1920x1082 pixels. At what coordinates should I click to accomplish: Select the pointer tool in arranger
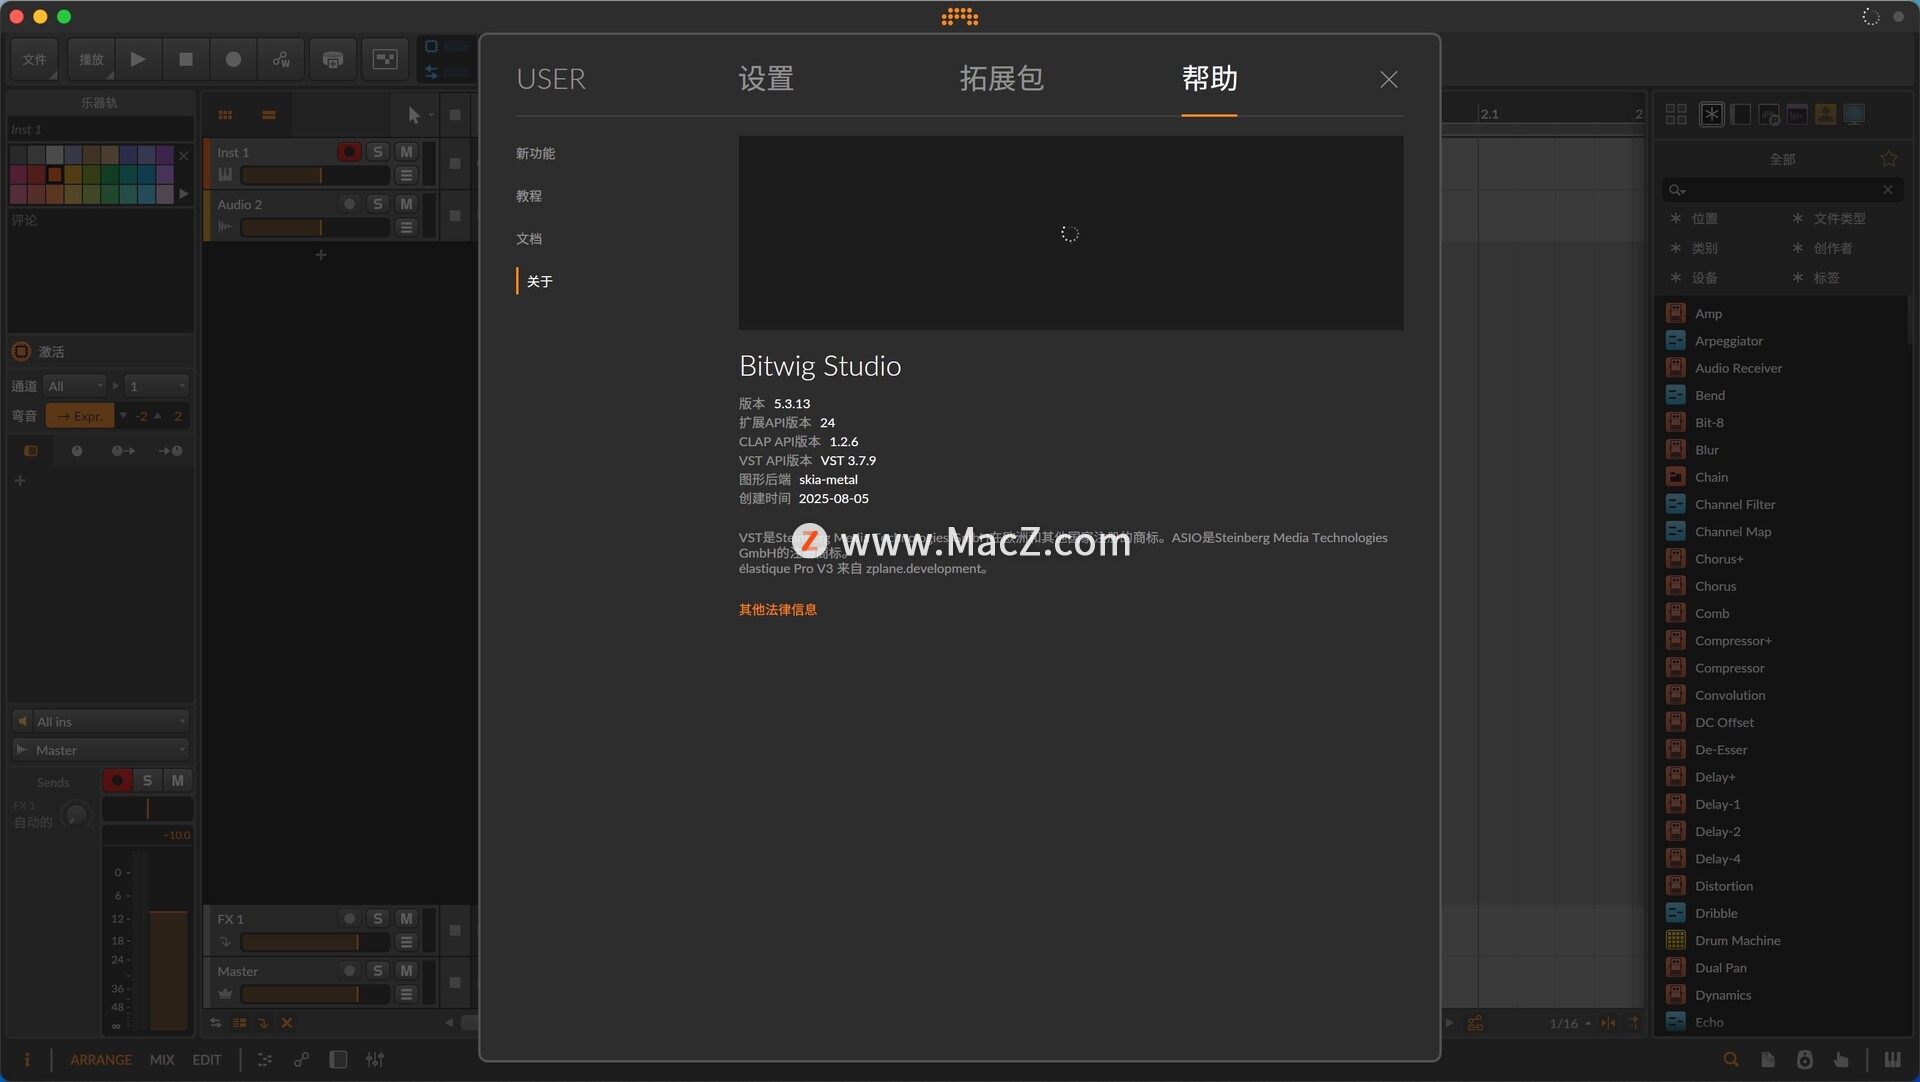(x=413, y=115)
